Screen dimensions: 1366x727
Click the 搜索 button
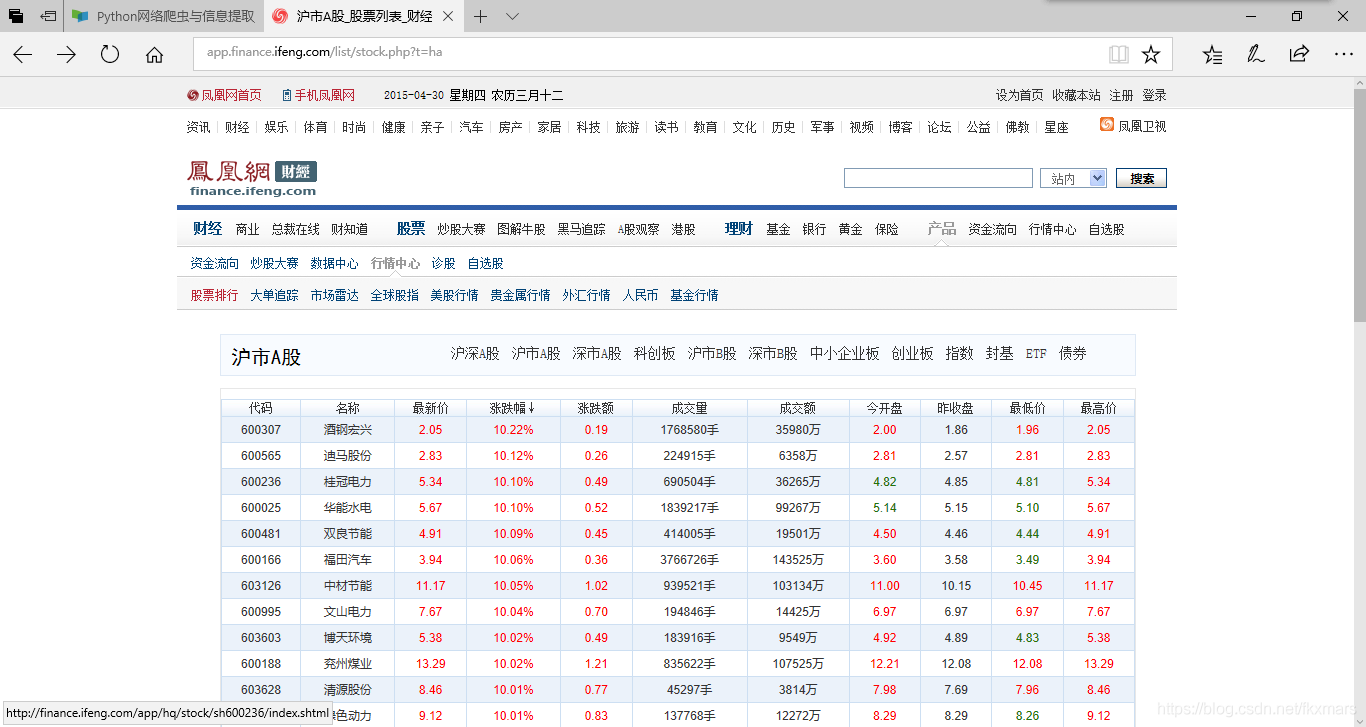pyautogui.click(x=1141, y=178)
